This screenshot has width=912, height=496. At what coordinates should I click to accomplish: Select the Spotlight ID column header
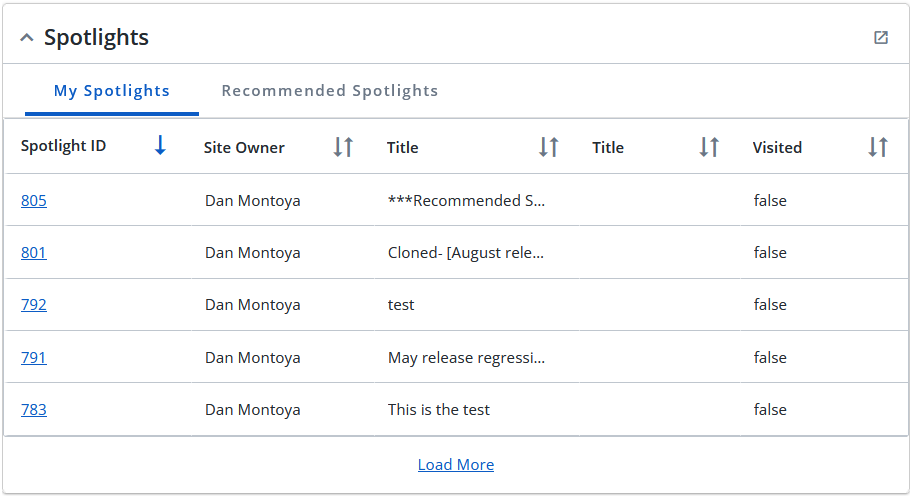(63, 145)
